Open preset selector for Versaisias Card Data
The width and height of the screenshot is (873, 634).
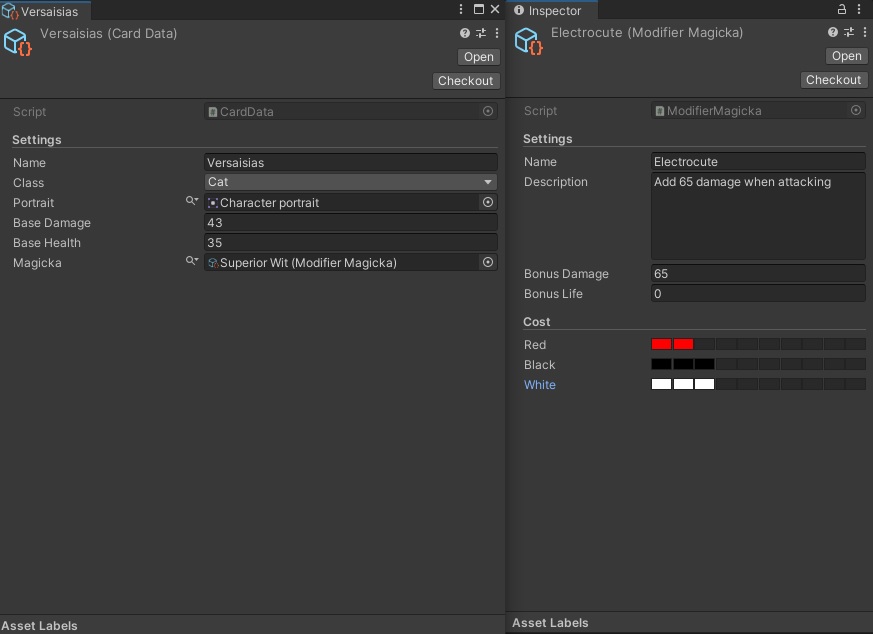click(480, 33)
